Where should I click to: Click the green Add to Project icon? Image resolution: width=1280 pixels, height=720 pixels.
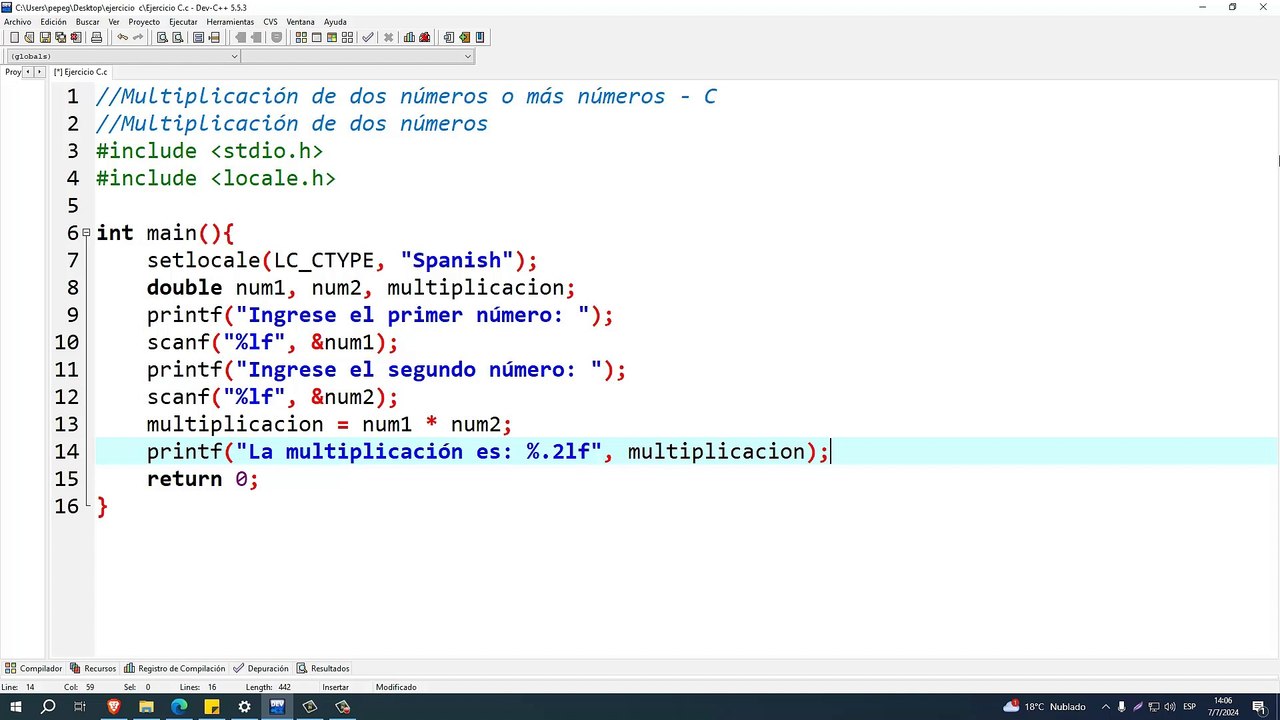464,37
